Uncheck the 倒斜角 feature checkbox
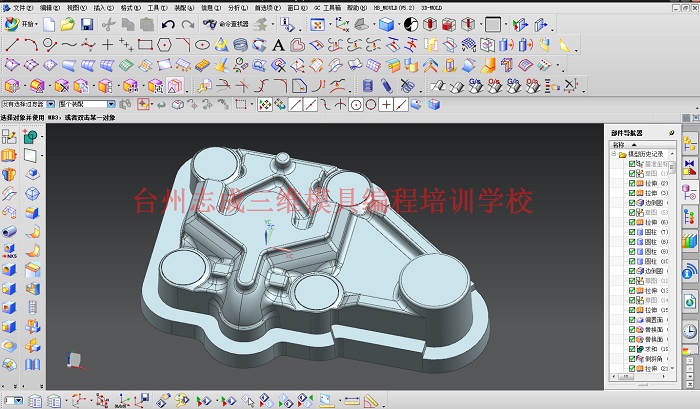 coord(632,359)
